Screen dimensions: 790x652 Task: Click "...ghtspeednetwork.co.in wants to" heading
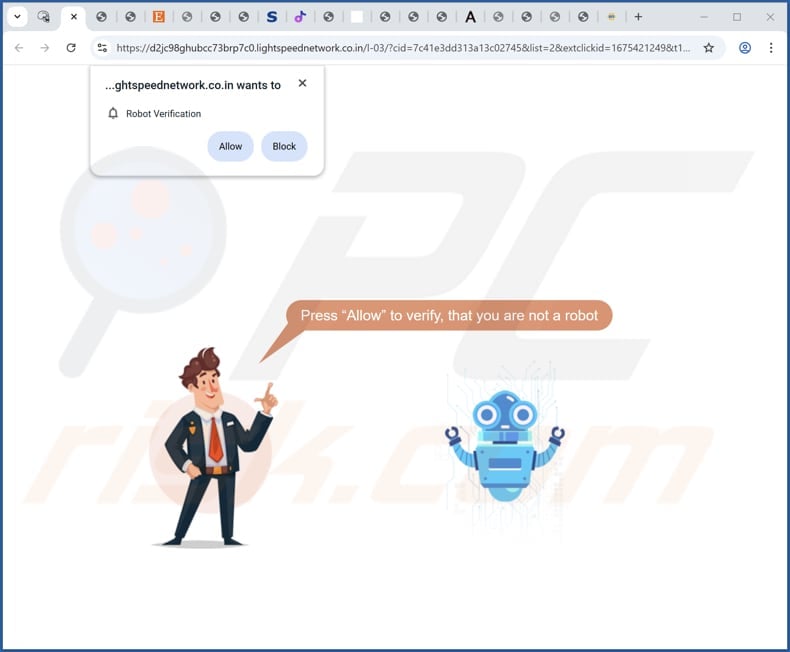[x=192, y=85]
